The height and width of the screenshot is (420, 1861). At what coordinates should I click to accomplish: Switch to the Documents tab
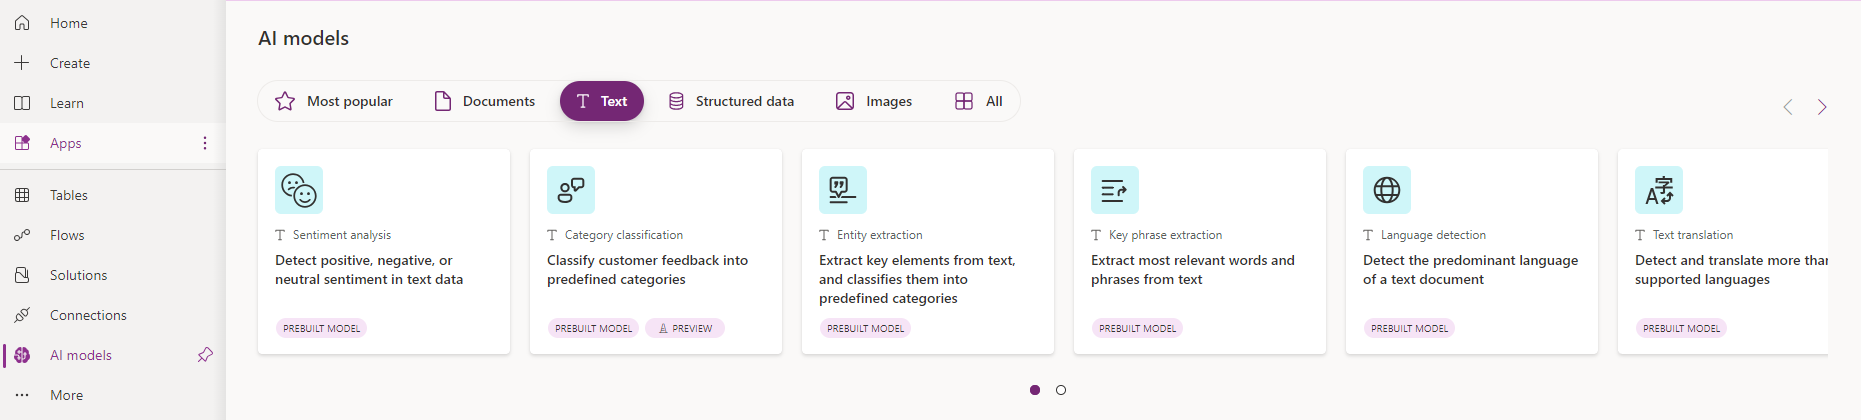[485, 101]
